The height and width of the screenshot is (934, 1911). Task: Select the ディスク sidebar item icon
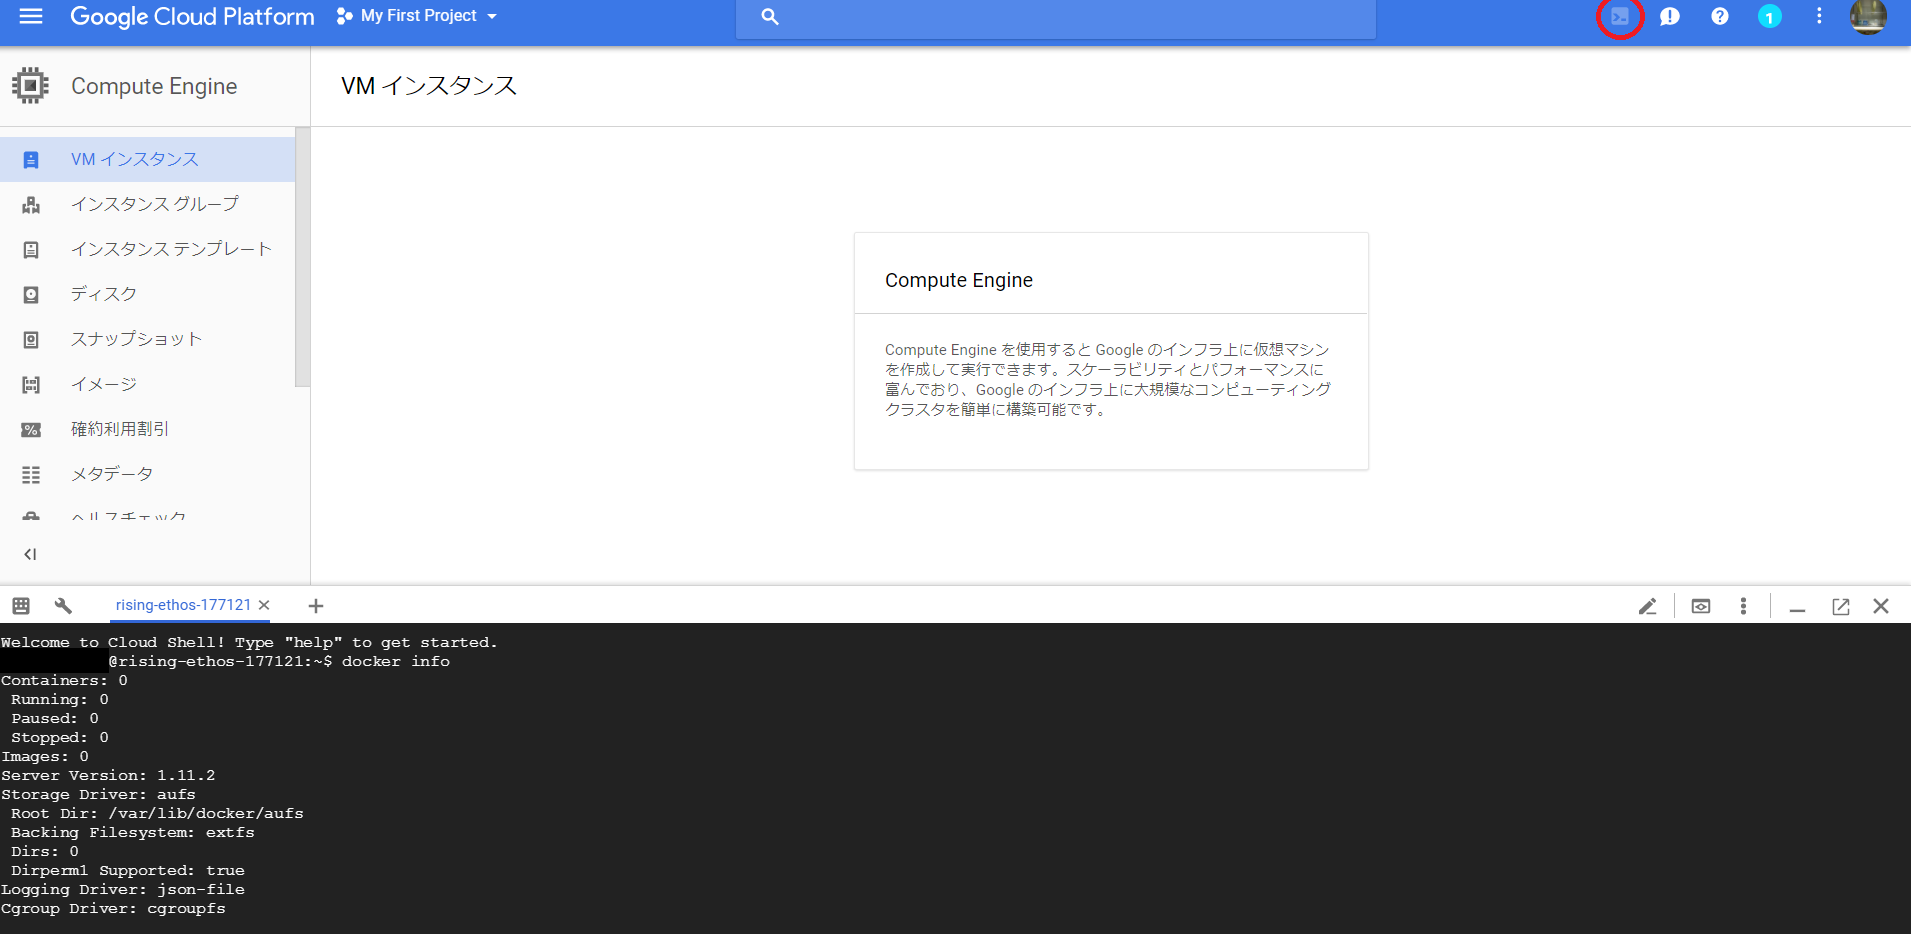point(31,293)
